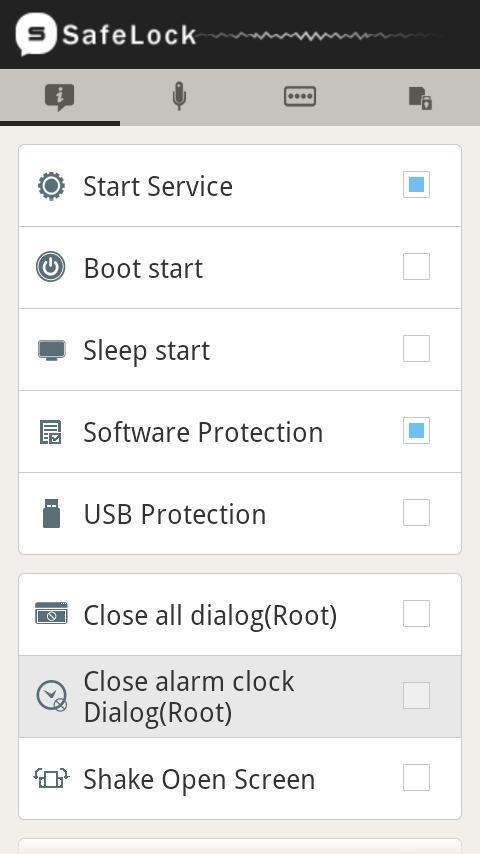
Task: Click the USB Protection drive icon
Action: pyautogui.click(x=51, y=513)
